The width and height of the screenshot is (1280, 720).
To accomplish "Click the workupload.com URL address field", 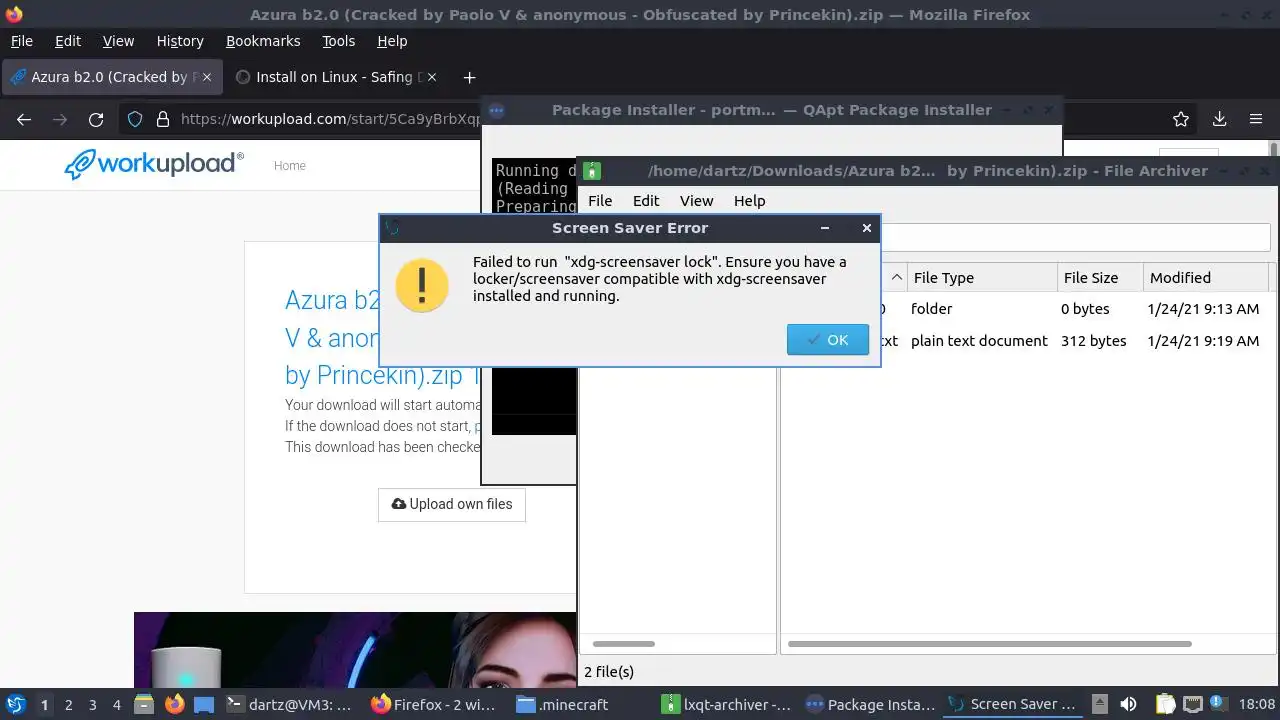I will pos(330,119).
